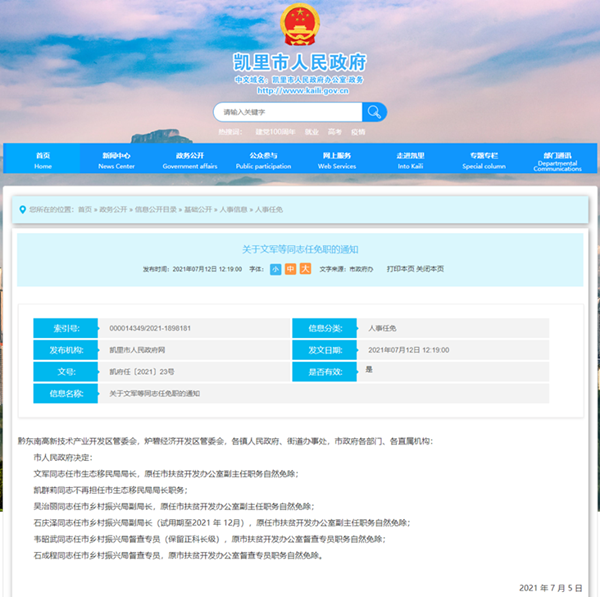
Task: Open the Home (首页) nav tab
Action: click(x=42, y=160)
